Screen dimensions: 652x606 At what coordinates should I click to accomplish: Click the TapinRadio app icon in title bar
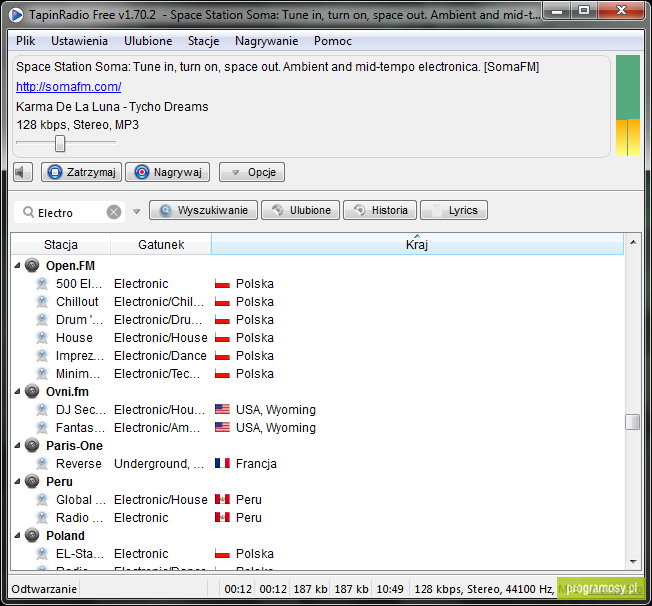tap(16, 15)
